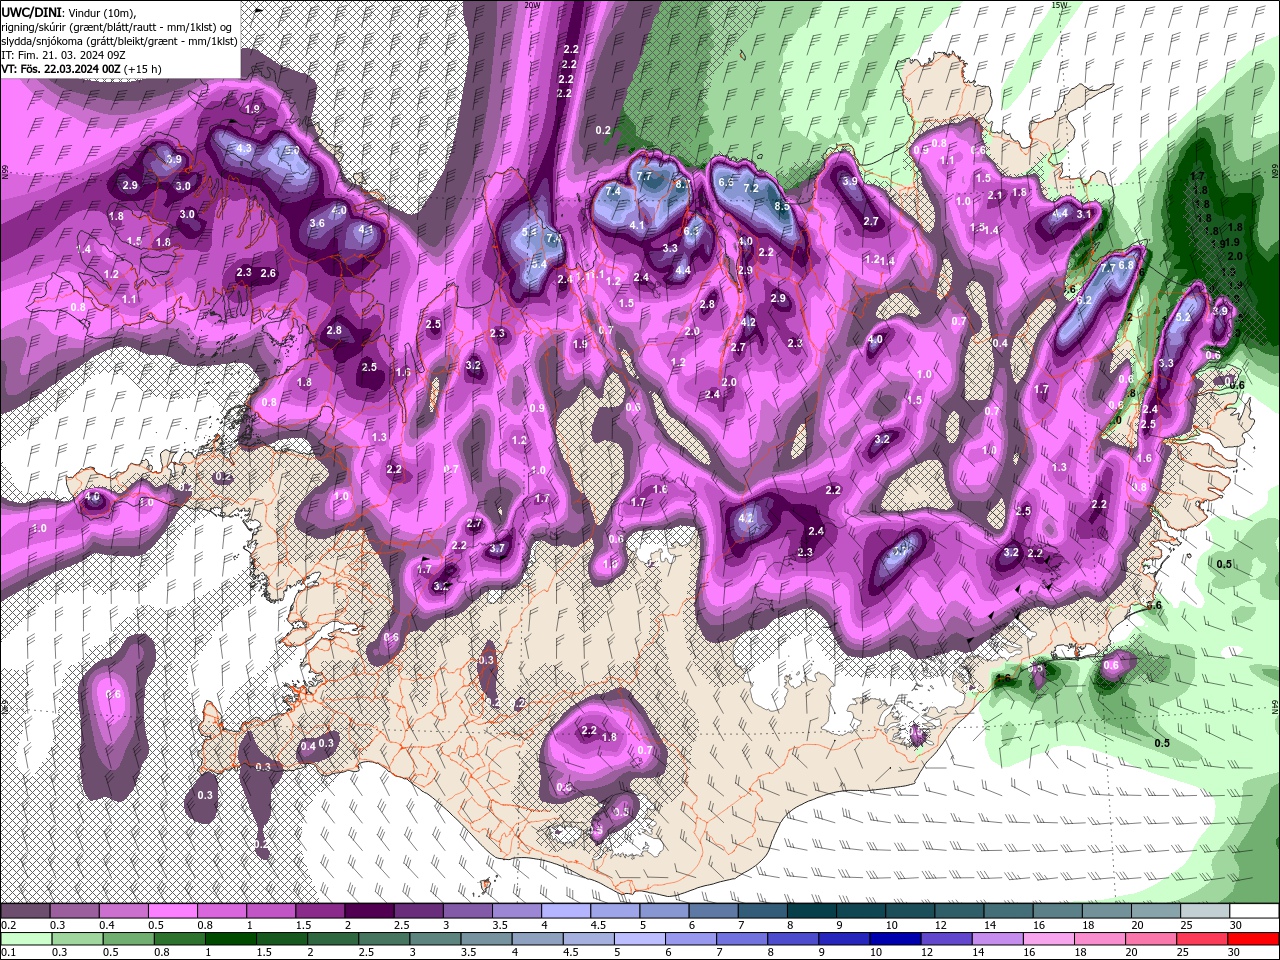This screenshot has height=960, width=1280.
Task: Click the 'slydda/snjókoma' legend description line
Action: click(119, 41)
